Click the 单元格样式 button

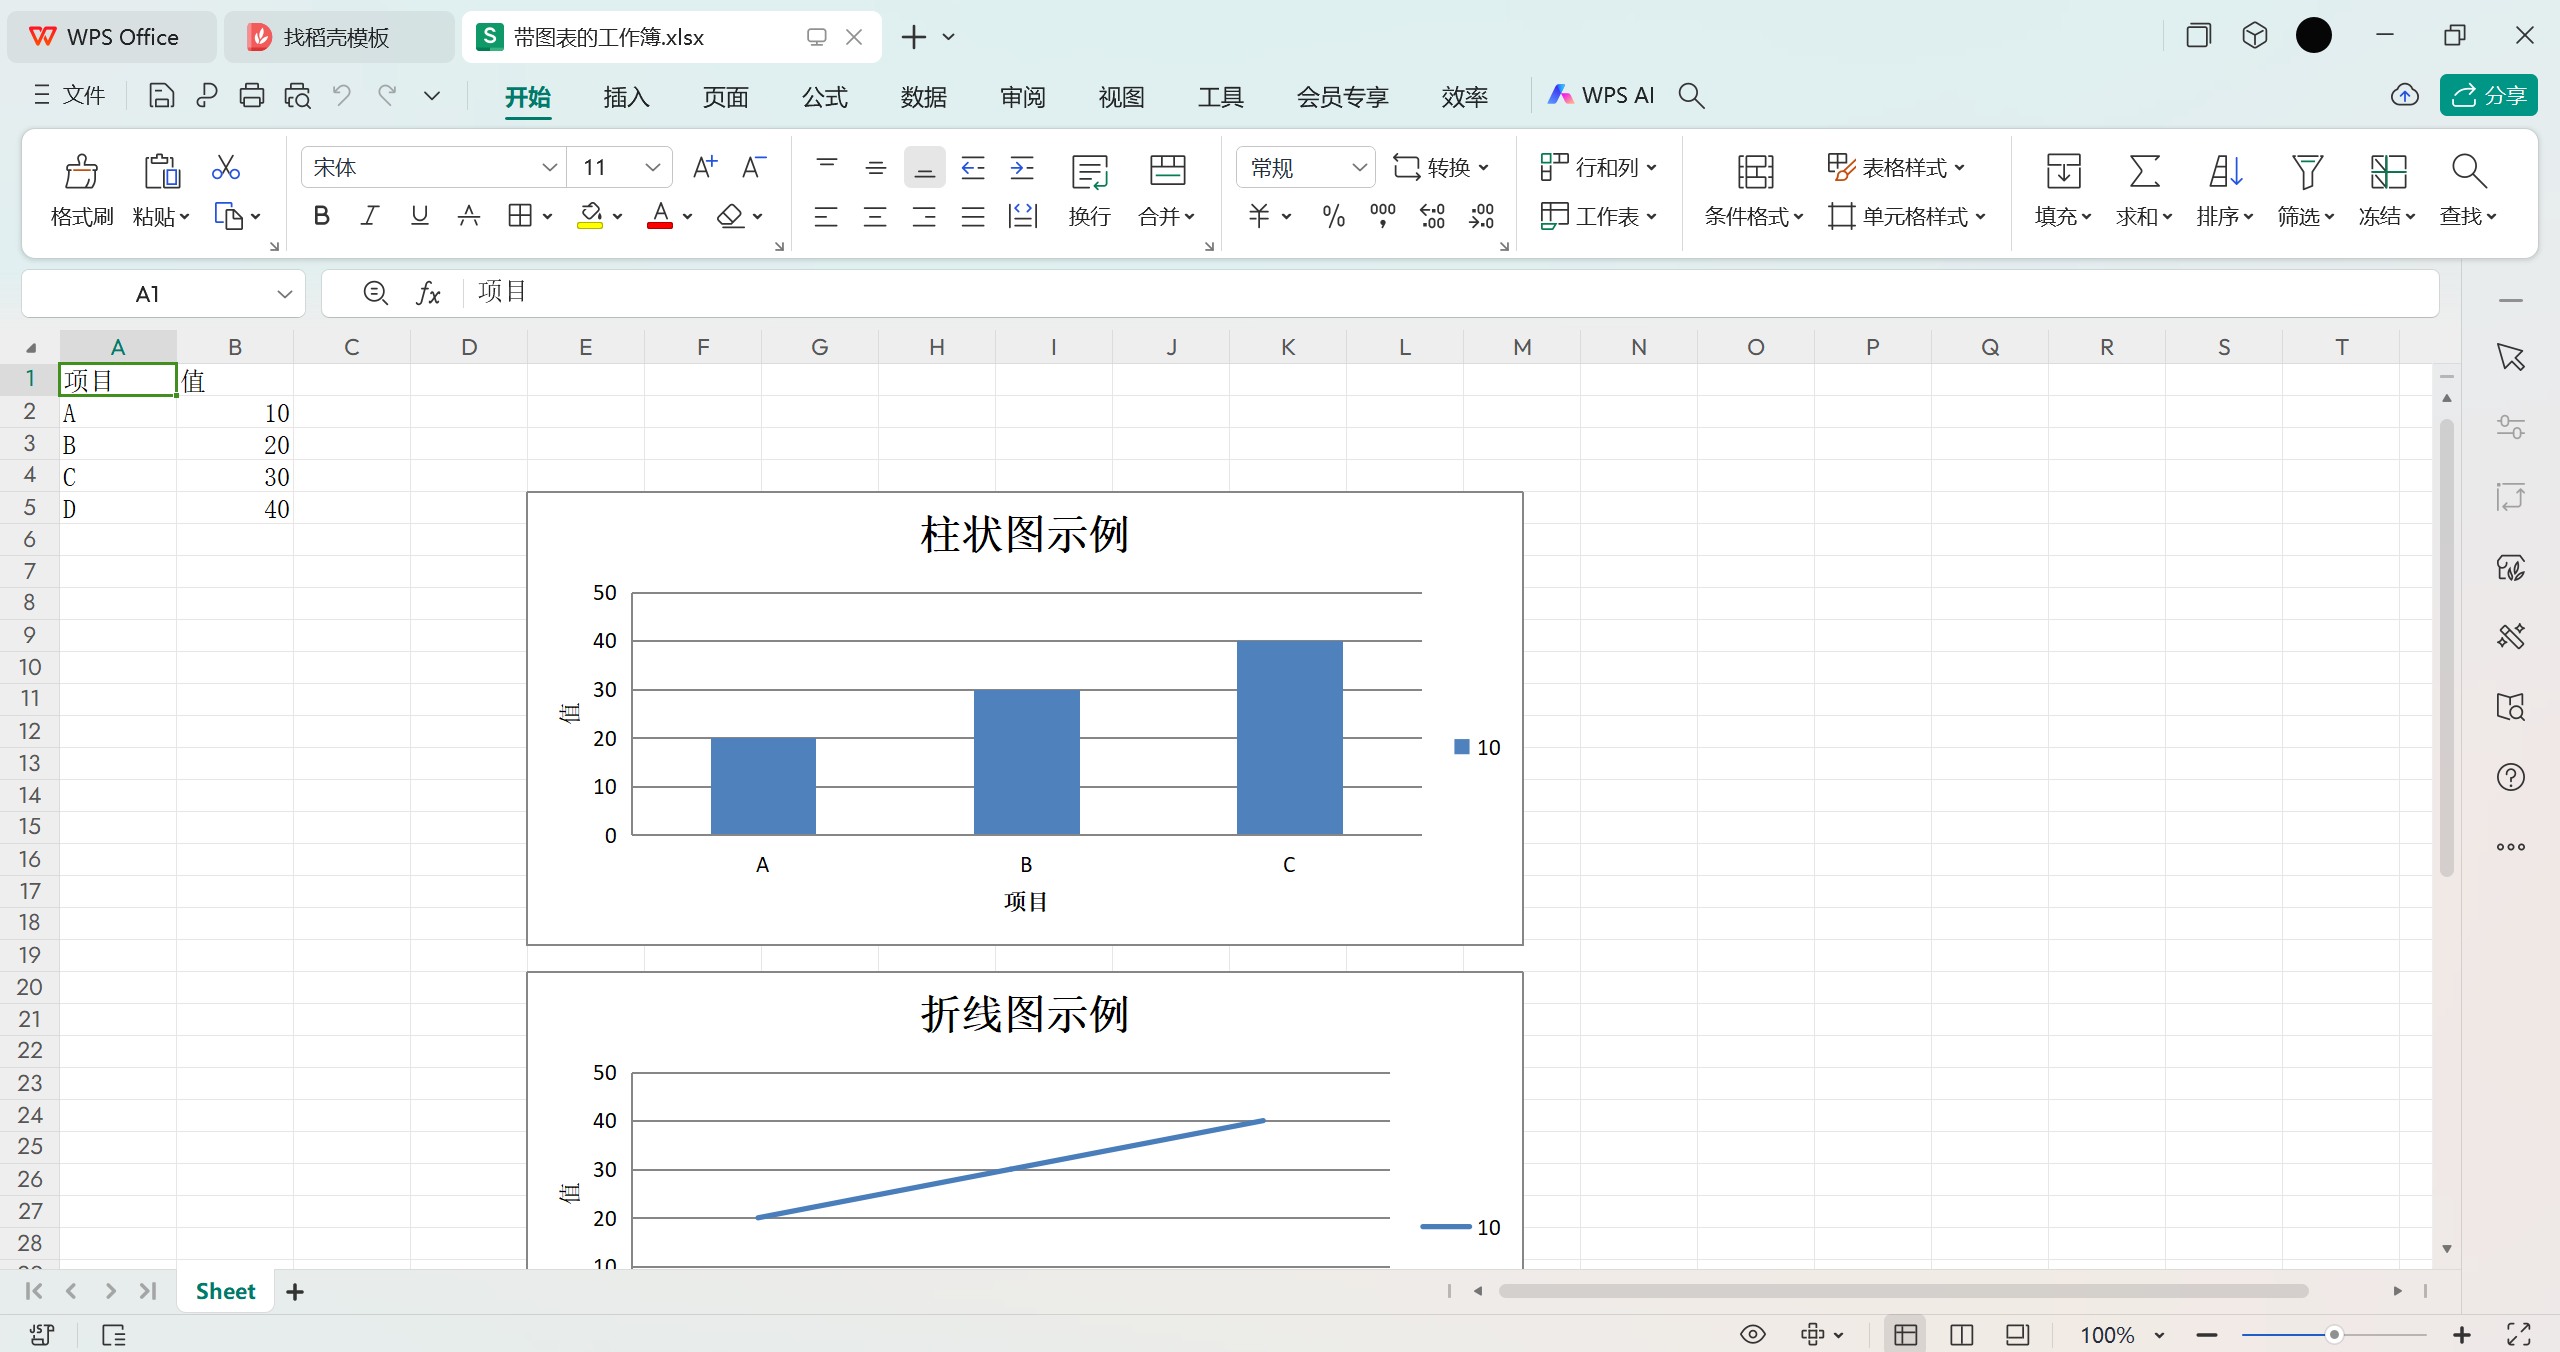point(1907,216)
